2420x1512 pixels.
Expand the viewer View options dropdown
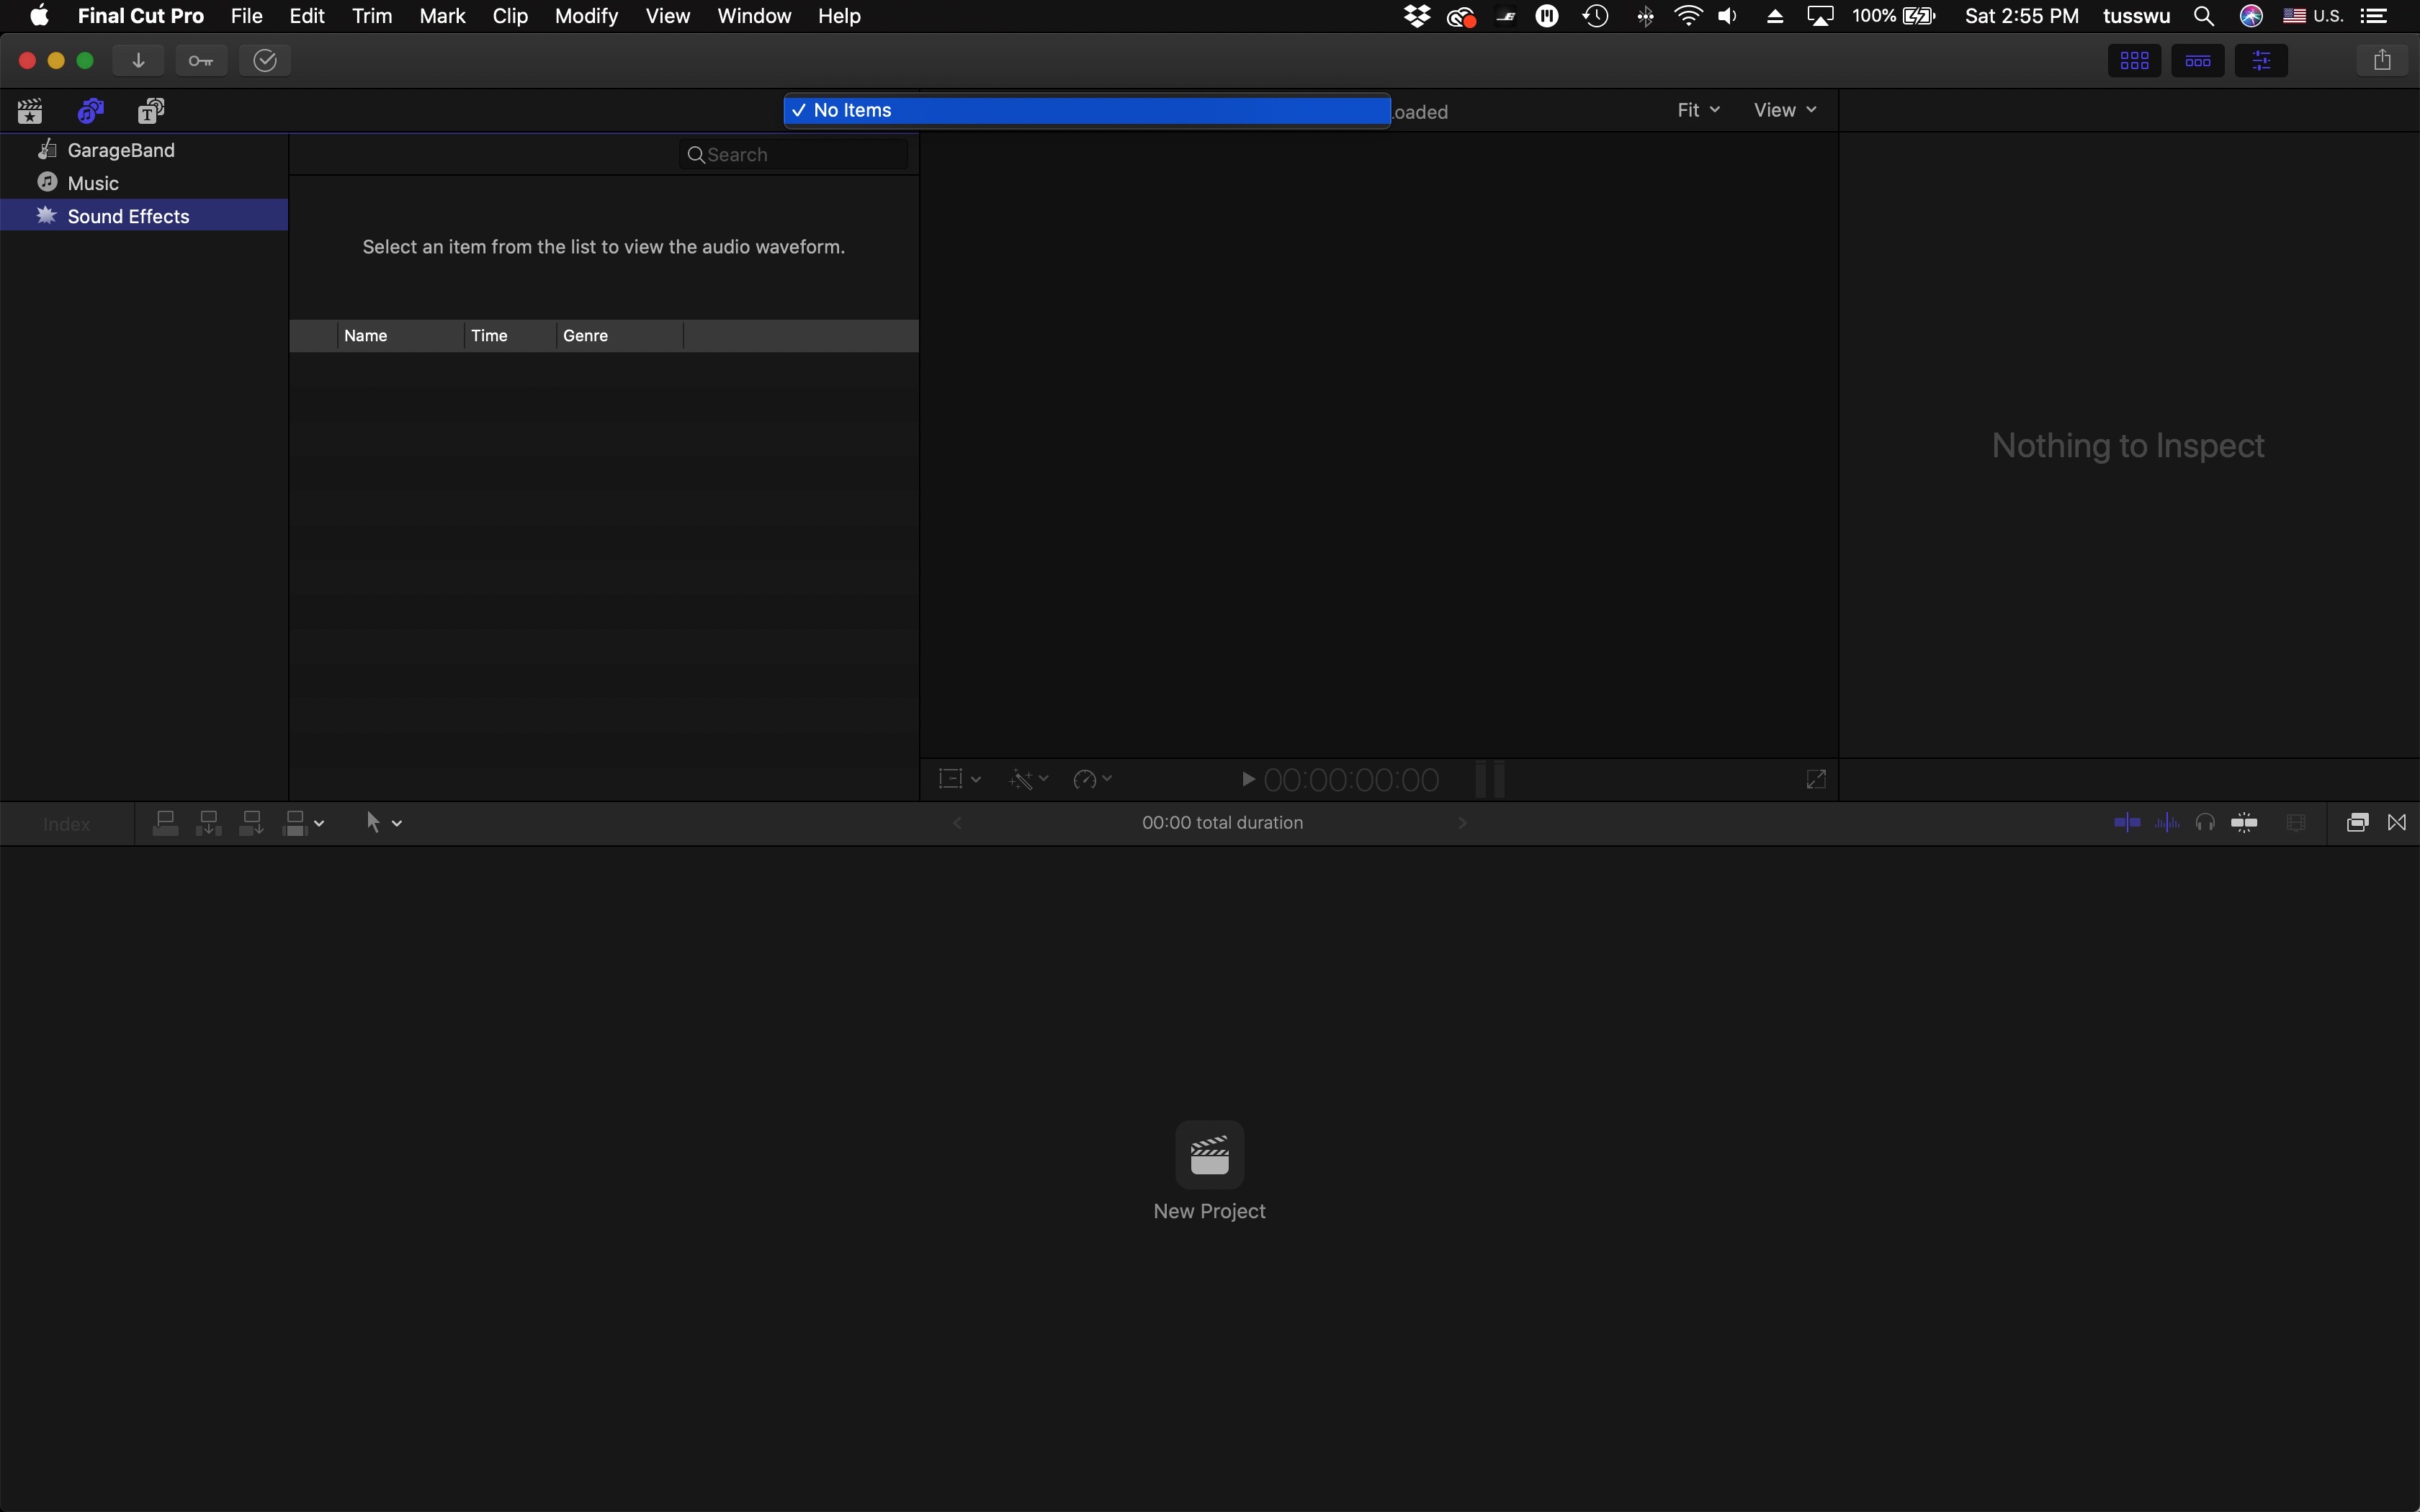[x=1785, y=110]
